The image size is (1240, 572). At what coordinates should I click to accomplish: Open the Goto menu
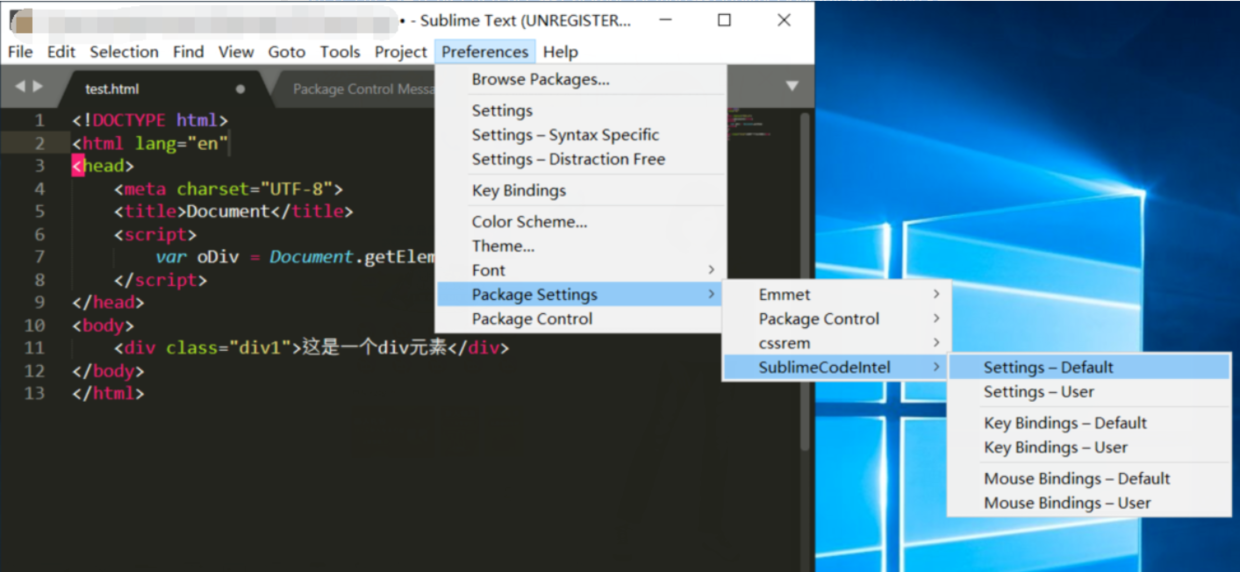(x=287, y=52)
